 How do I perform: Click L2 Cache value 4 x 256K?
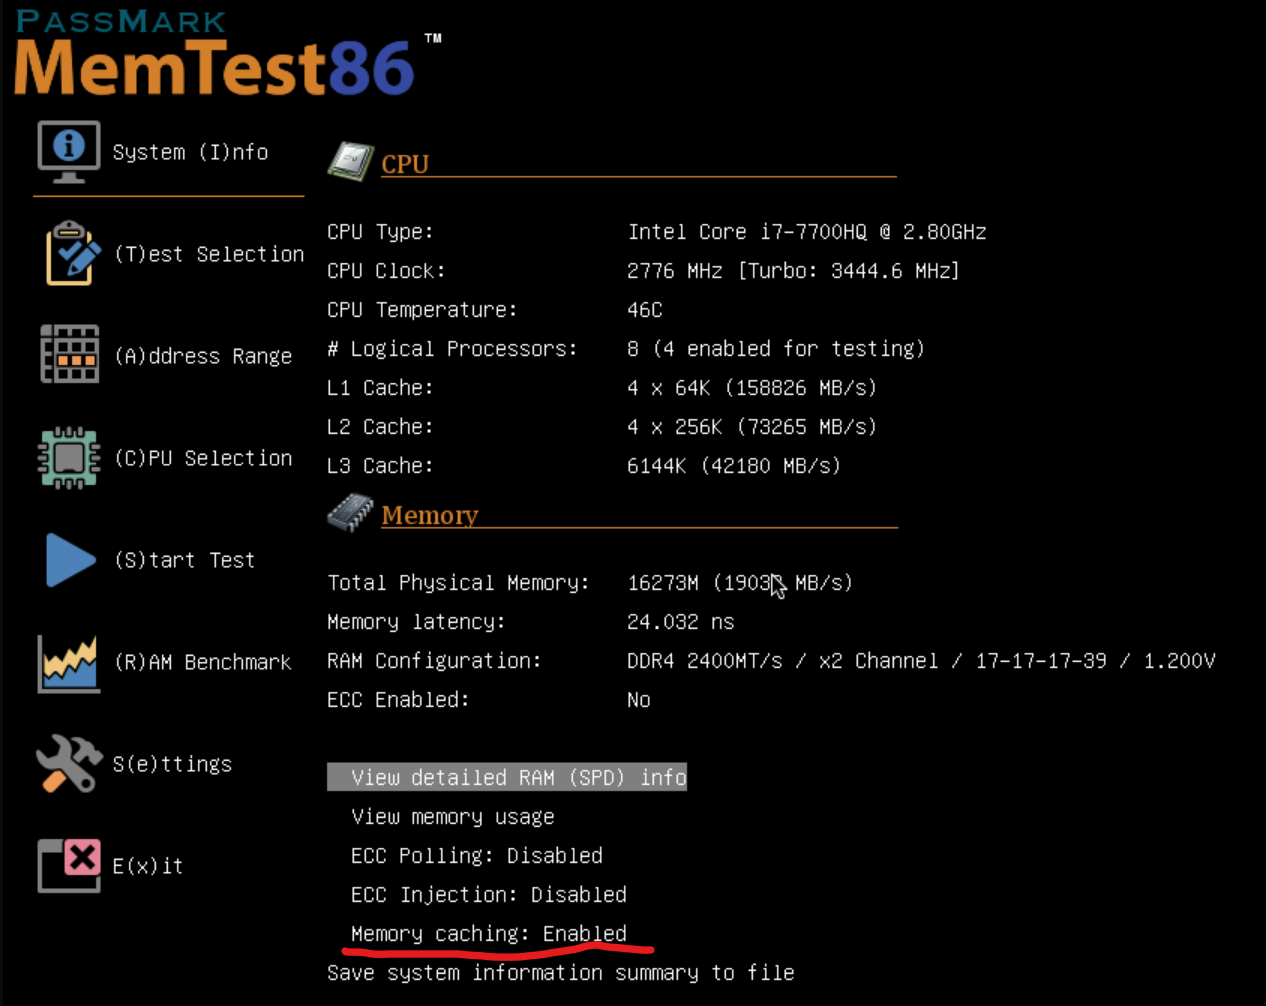pos(752,427)
